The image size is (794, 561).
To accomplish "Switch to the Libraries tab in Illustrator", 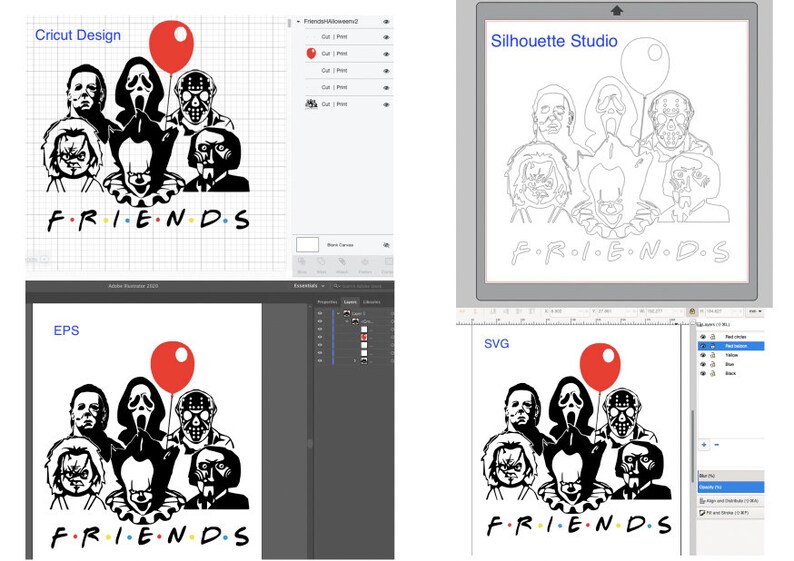I will tap(372, 302).
